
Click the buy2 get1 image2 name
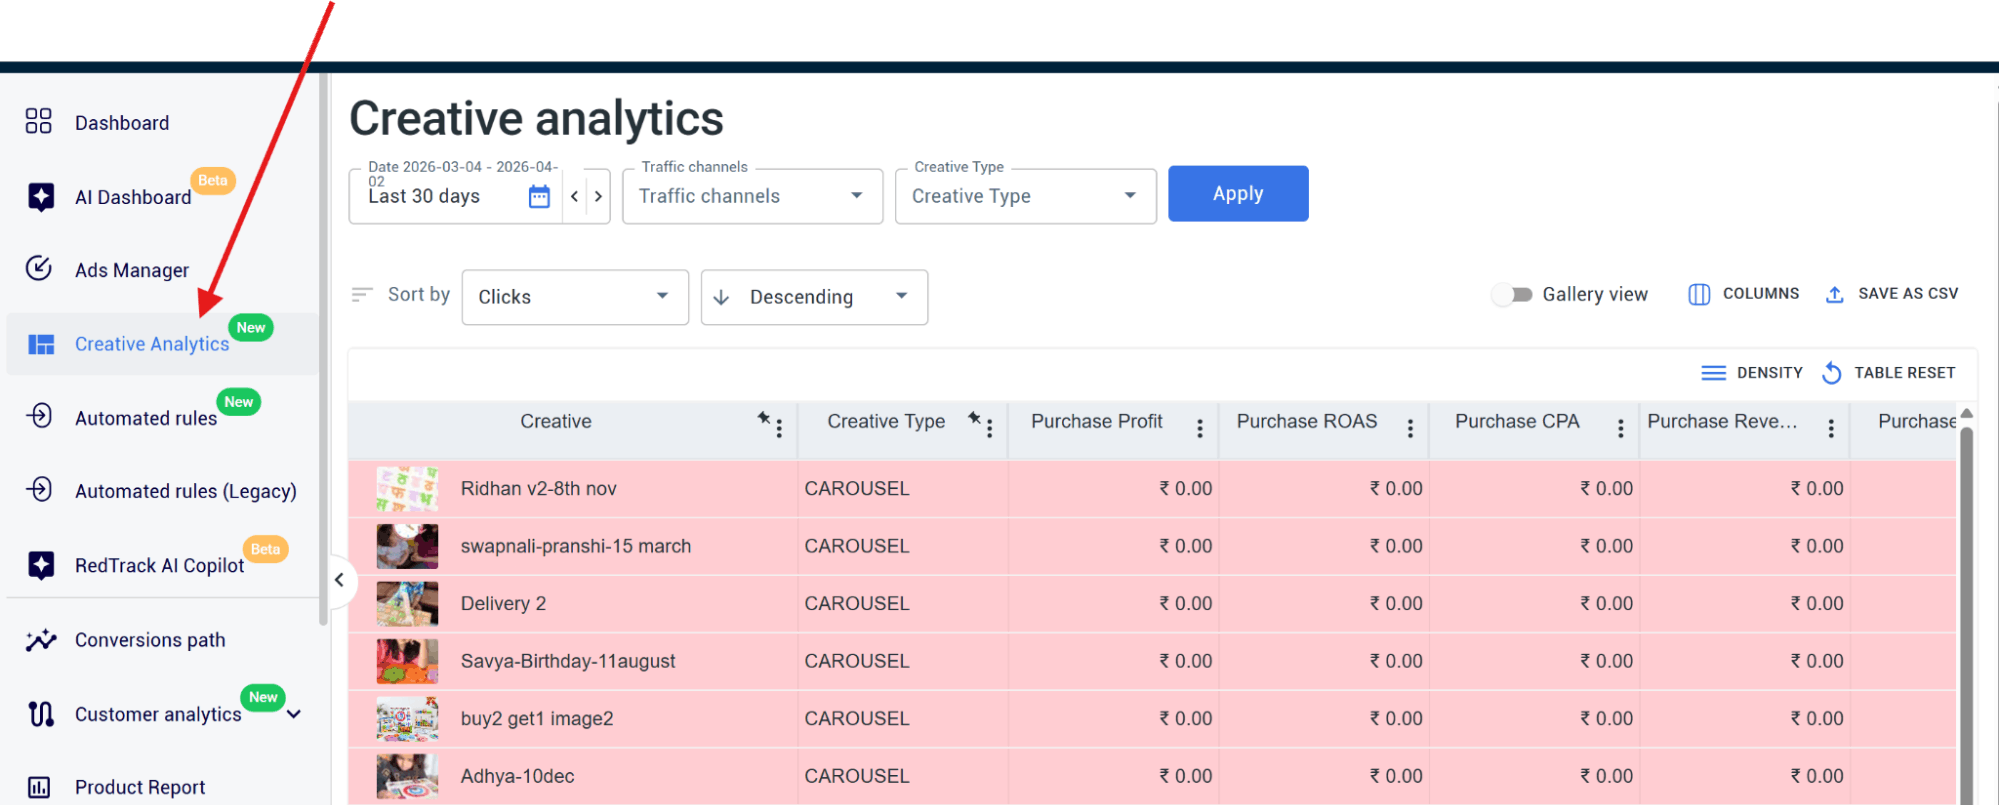tap(537, 719)
